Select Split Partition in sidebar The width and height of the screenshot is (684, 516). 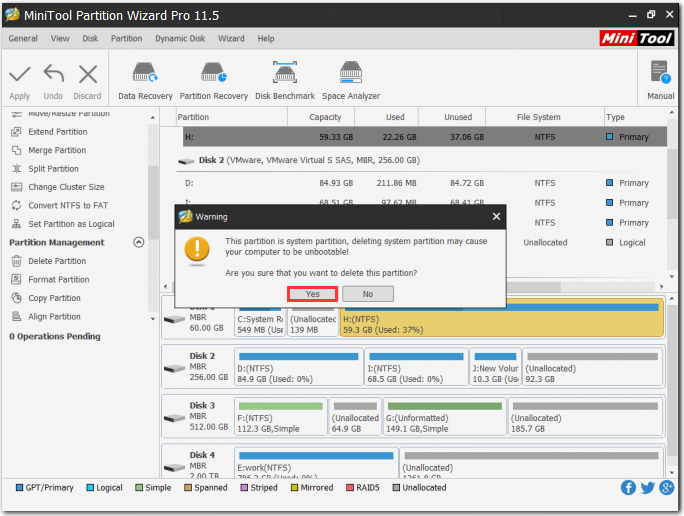[53, 169]
